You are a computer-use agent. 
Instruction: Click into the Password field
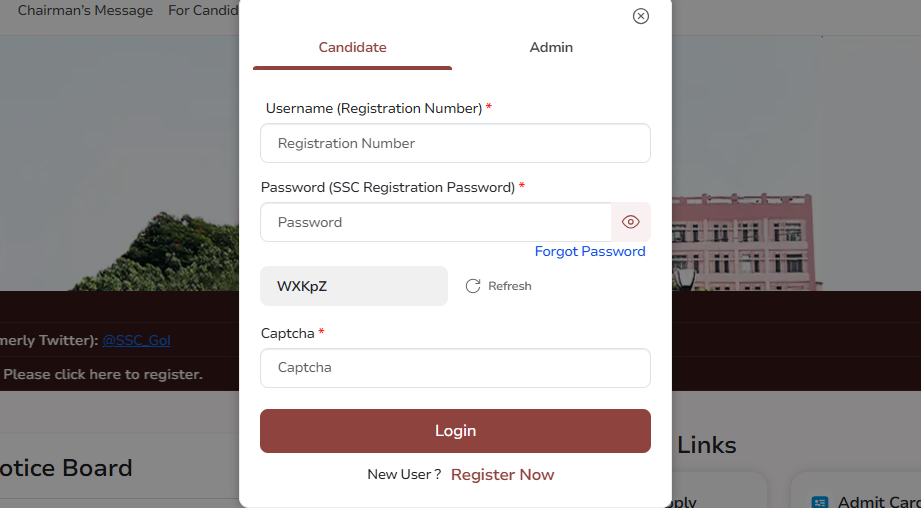coord(436,222)
